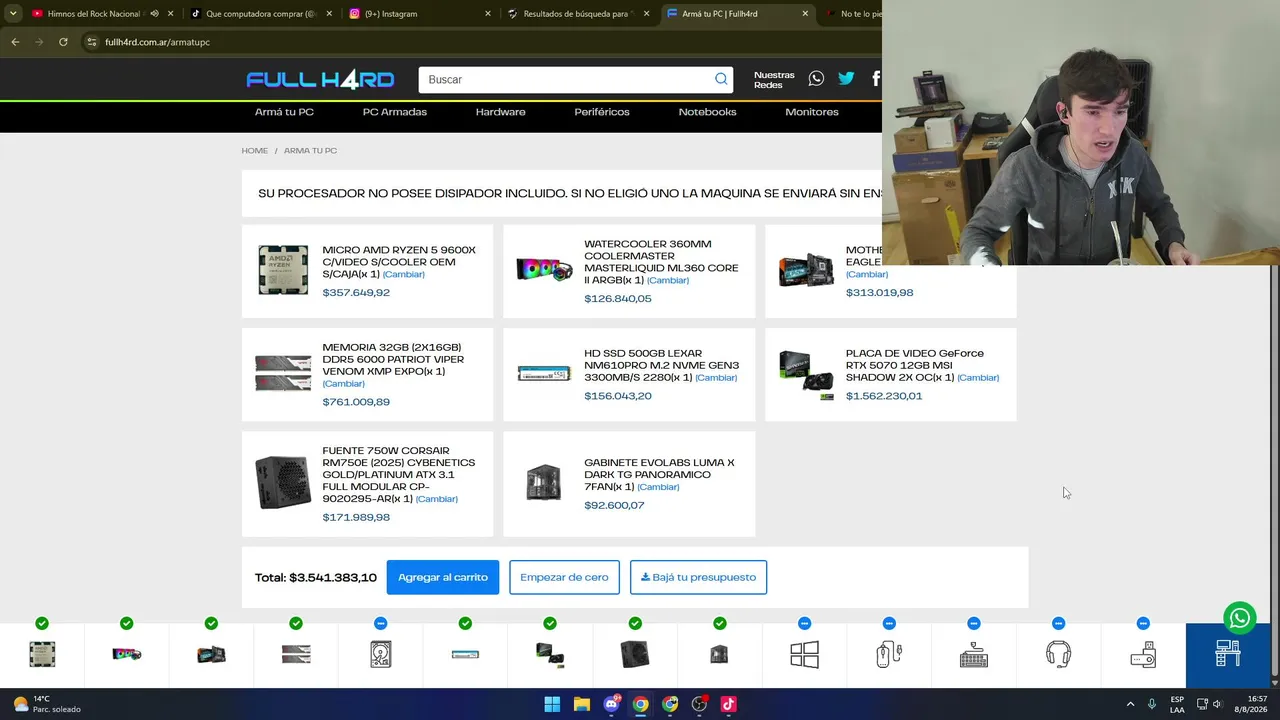Open the PC Armadas menu item
Screen dimensions: 1280x720
tap(395, 112)
